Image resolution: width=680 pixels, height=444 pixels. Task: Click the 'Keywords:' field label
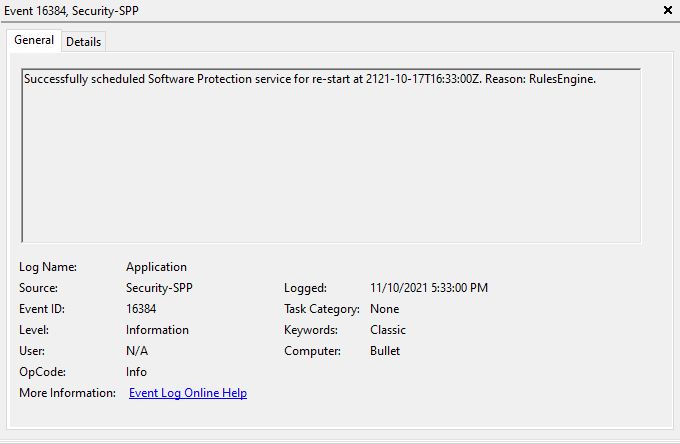click(x=311, y=330)
